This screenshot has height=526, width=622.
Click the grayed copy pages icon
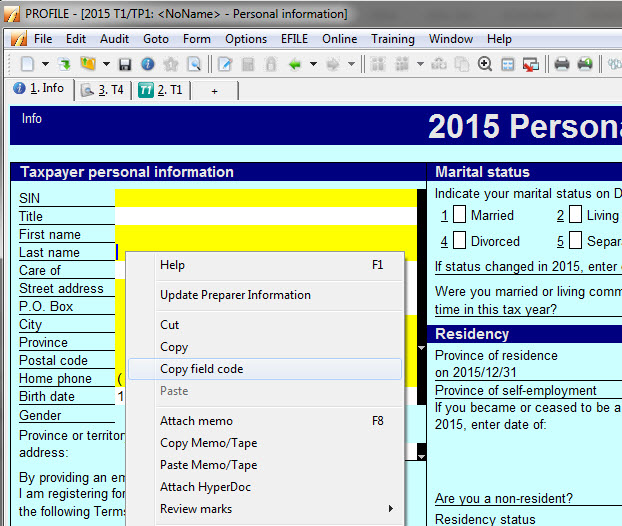pyautogui.click(x=462, y=64)
